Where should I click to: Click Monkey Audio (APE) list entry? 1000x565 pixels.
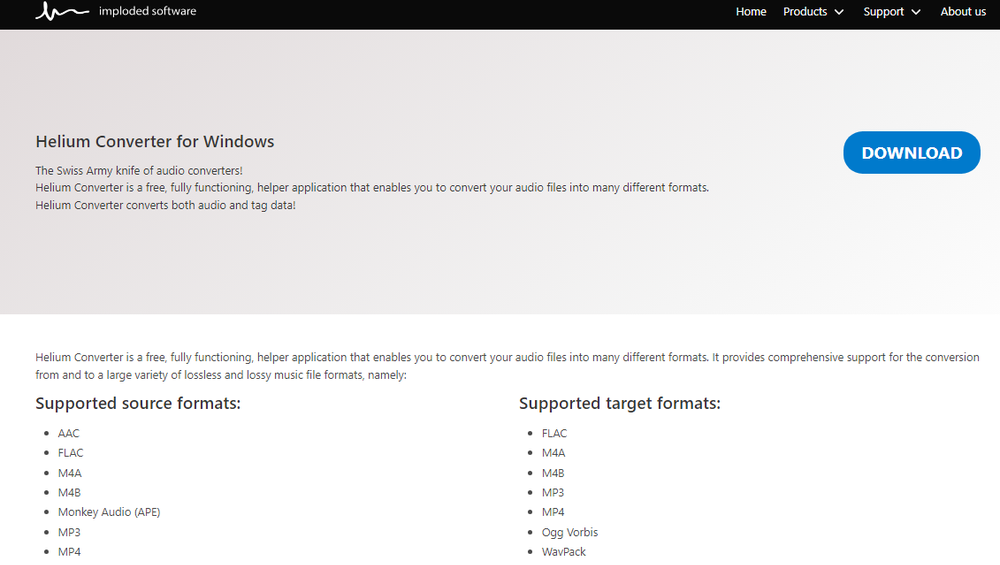point(109,512)
